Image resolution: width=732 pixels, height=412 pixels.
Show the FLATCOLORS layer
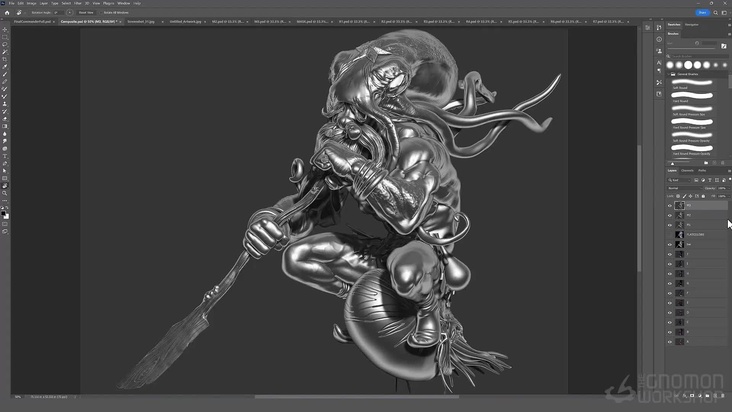(x=670, y=235)
